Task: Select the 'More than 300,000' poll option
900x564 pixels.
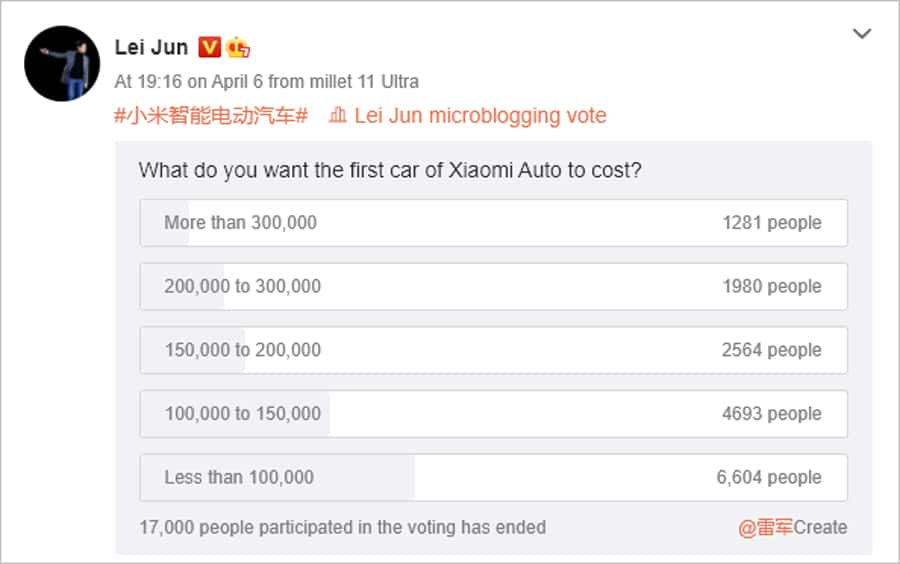Action: coord(493,222)
